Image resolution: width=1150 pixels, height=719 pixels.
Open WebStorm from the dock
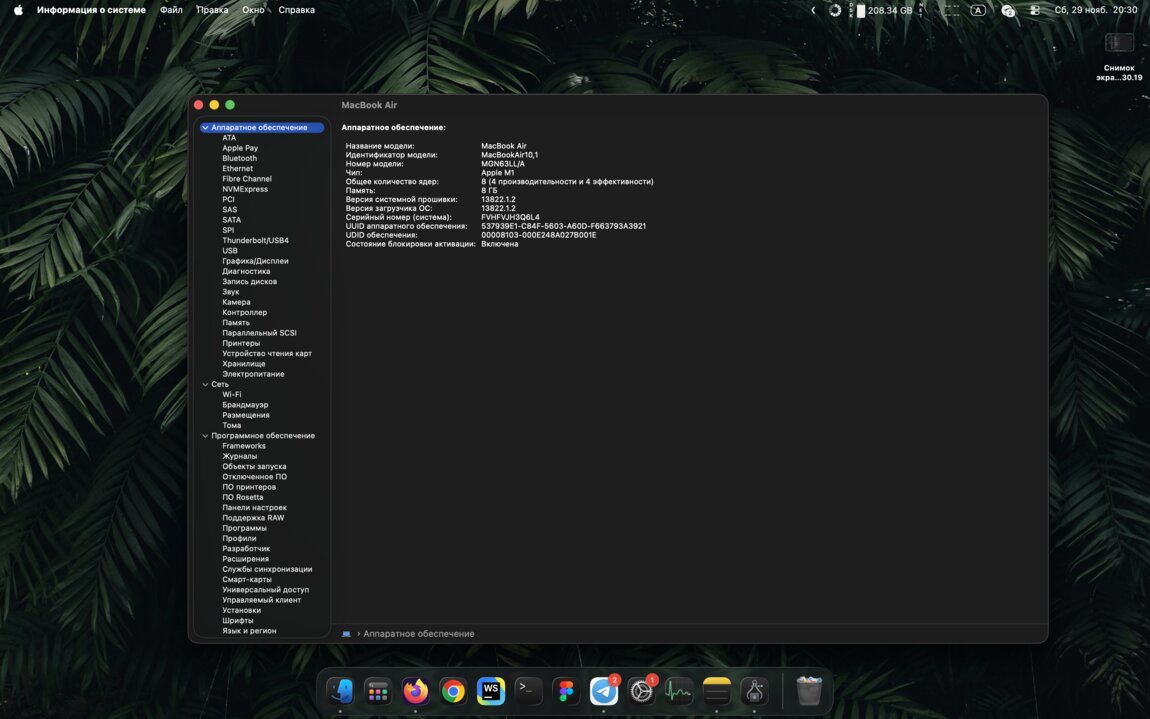491,691
